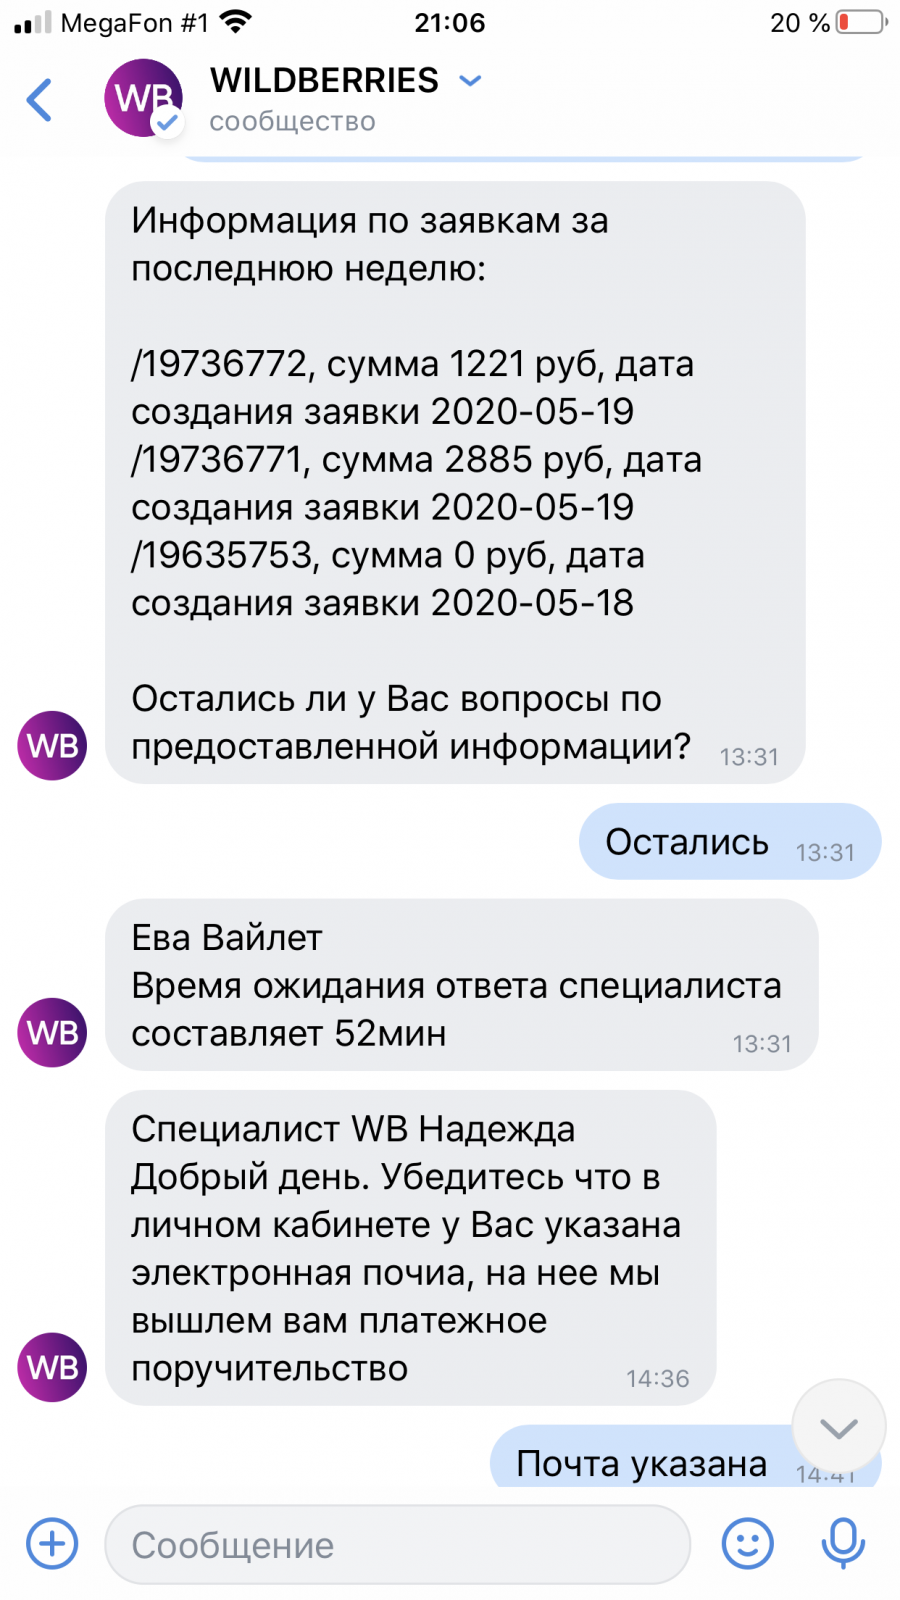
Task: Focus the Сообщение message input field
Action: click(397, 1544)
